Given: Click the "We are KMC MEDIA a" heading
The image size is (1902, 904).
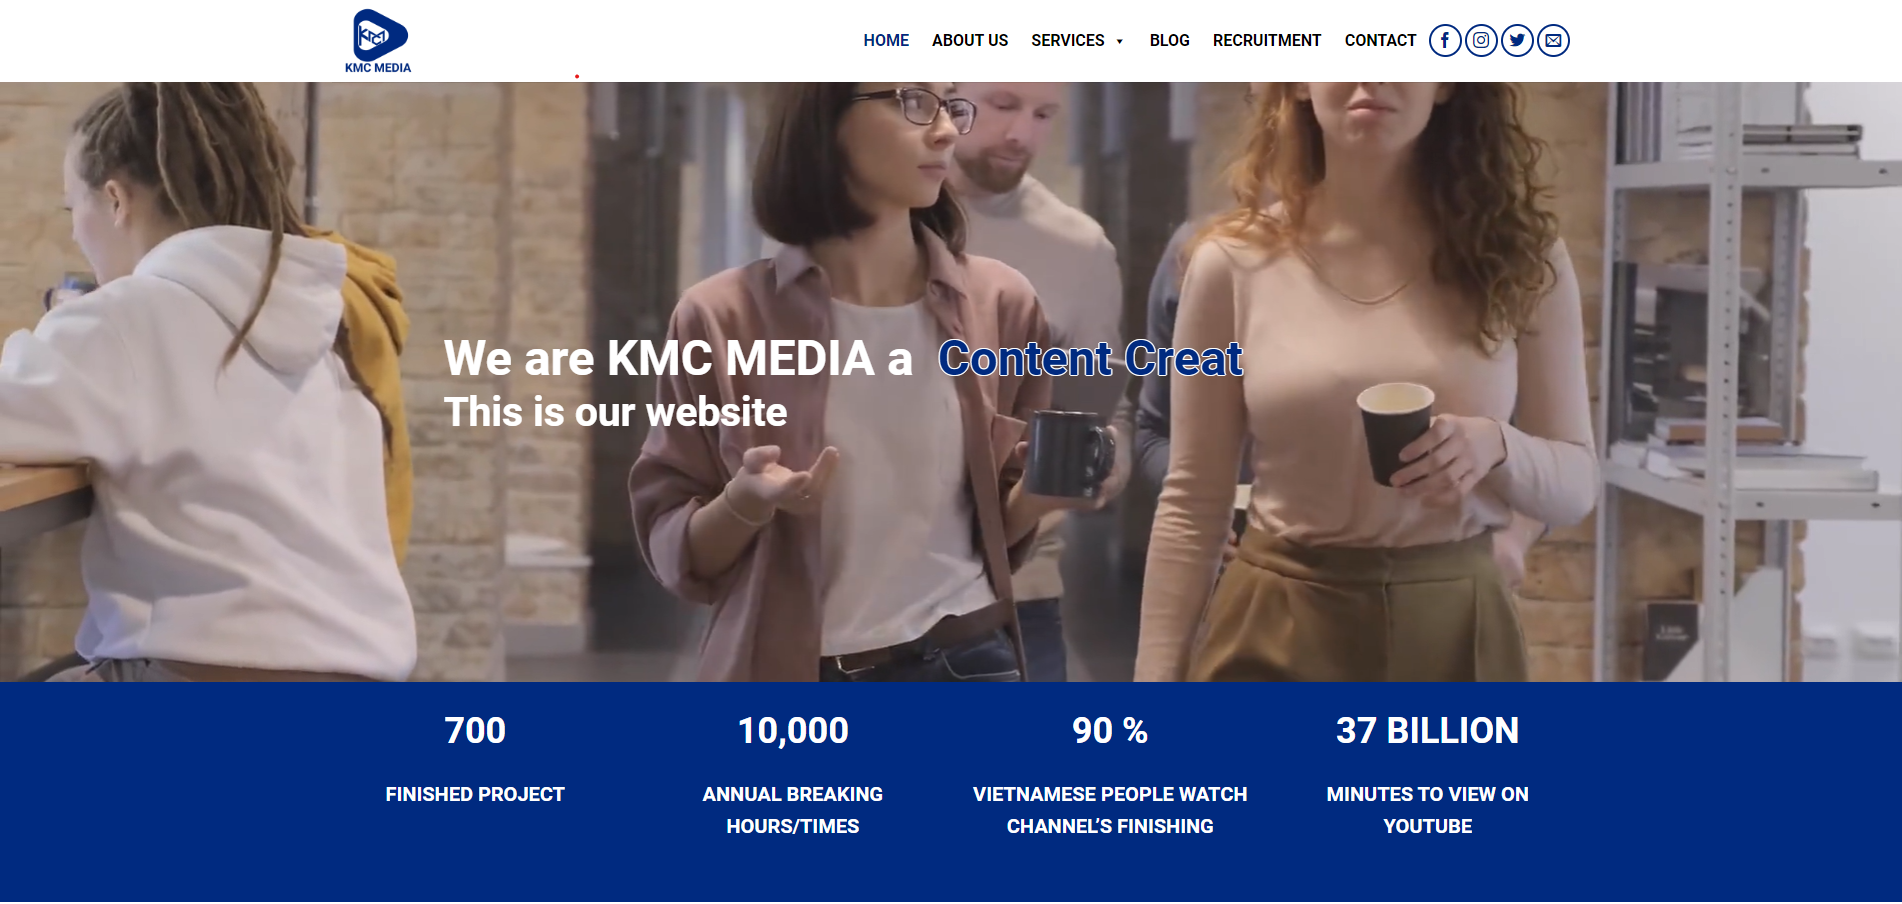Looking at the screenshot, I should (678, 358).
